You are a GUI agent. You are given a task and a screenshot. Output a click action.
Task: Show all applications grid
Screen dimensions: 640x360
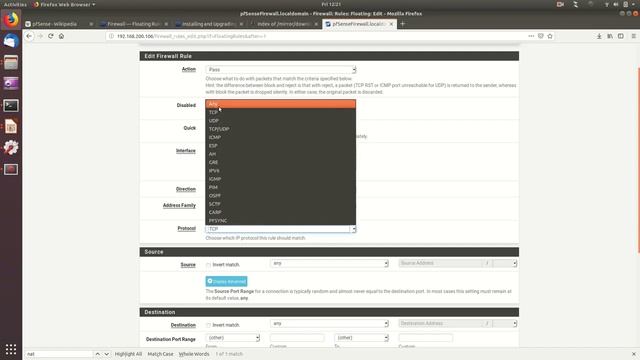pyautogui.click(x=11, y=349)
